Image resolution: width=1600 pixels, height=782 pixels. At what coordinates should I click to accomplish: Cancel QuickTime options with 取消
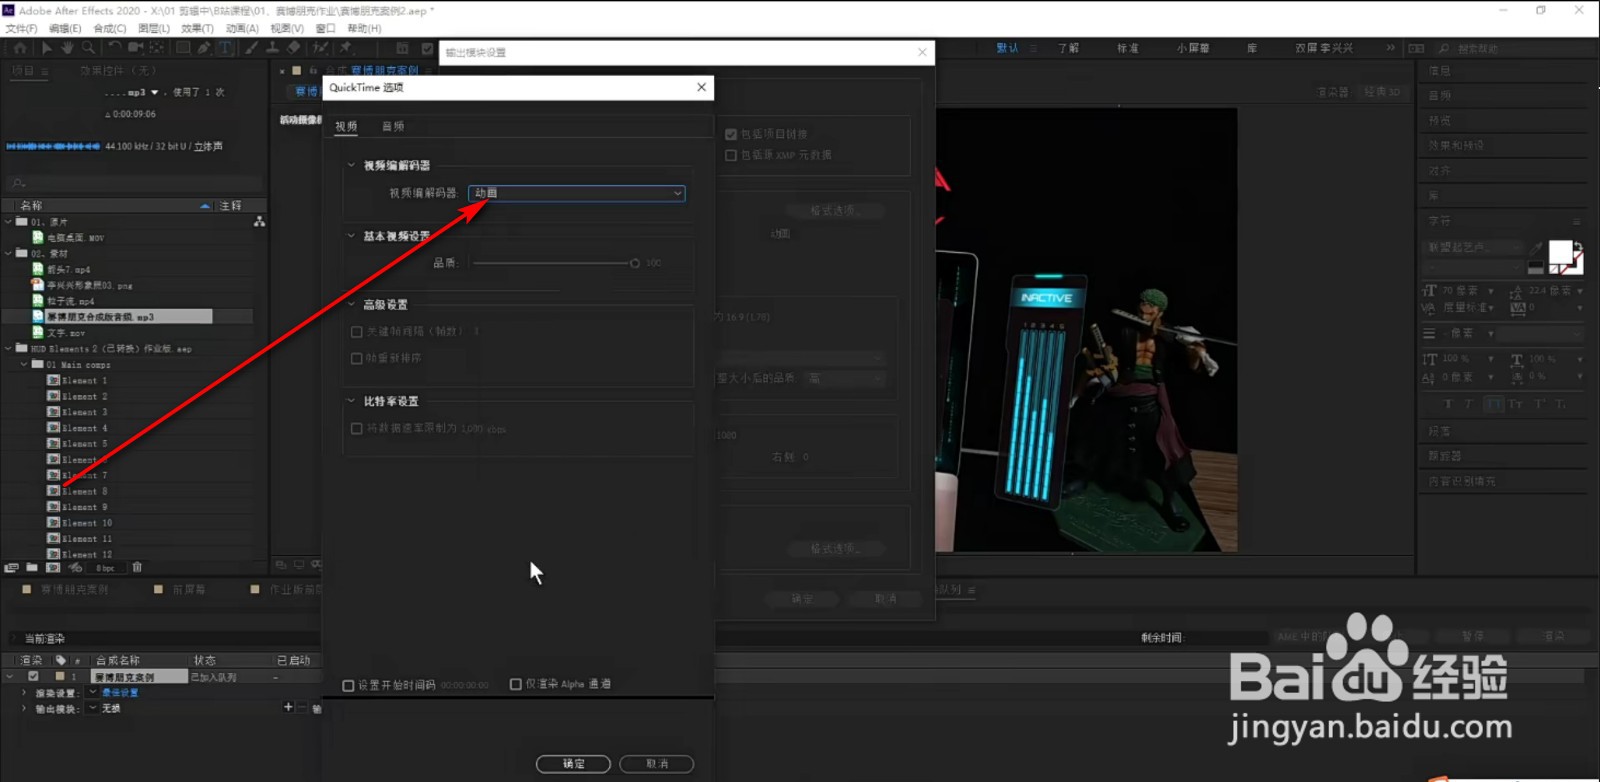coord(656,764)
